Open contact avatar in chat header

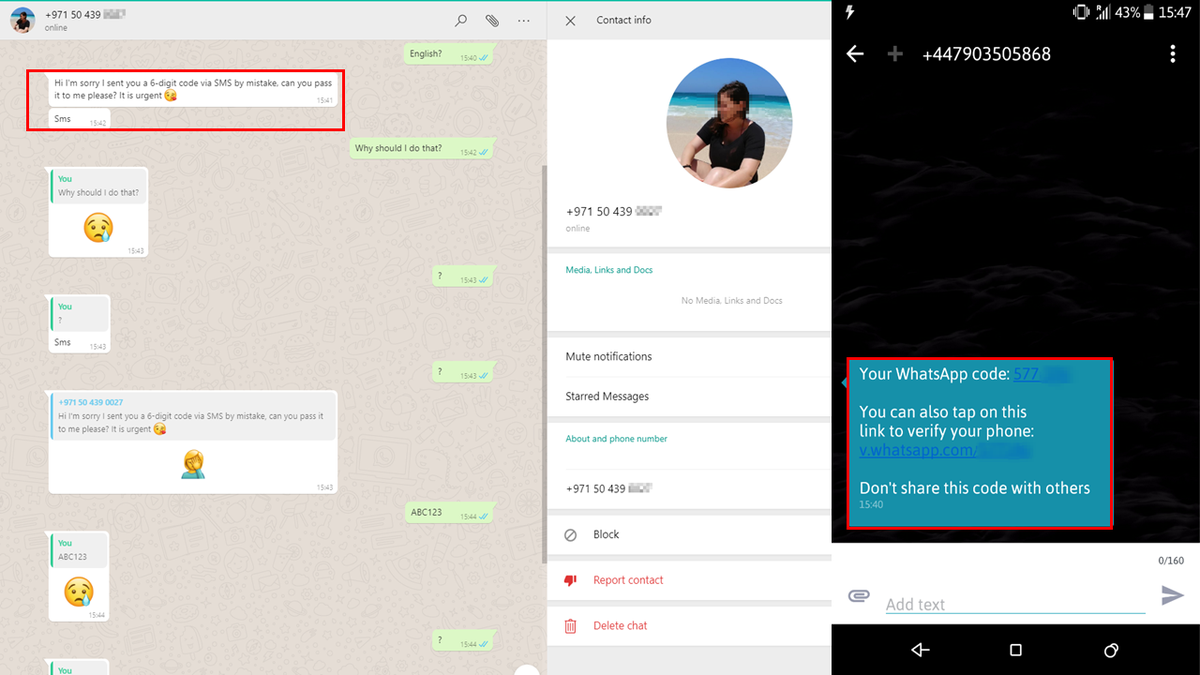coord(23,20)
